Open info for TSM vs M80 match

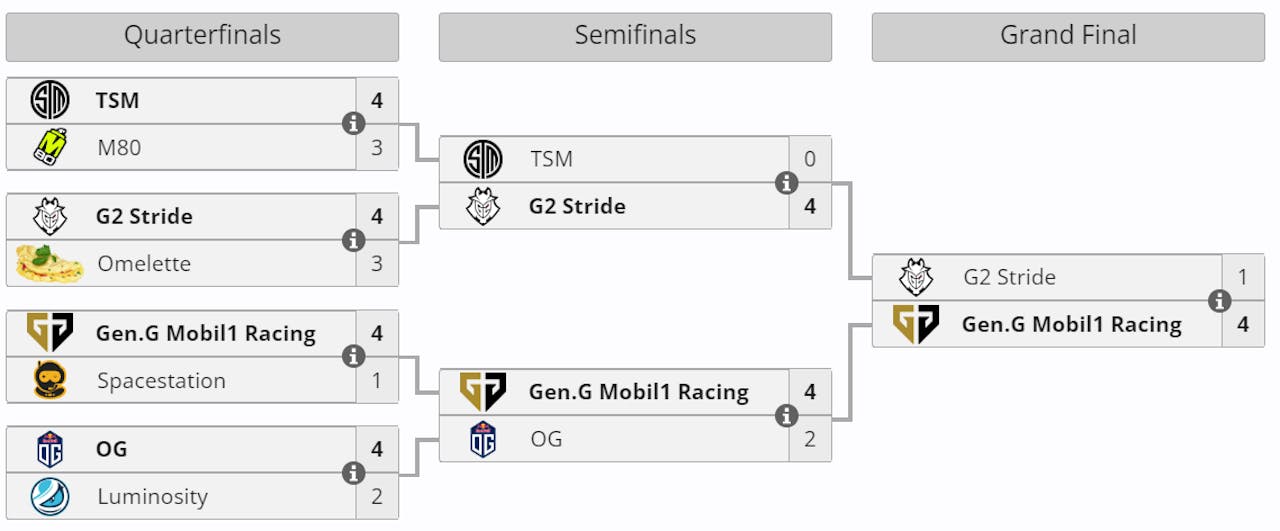click(353, 124)
